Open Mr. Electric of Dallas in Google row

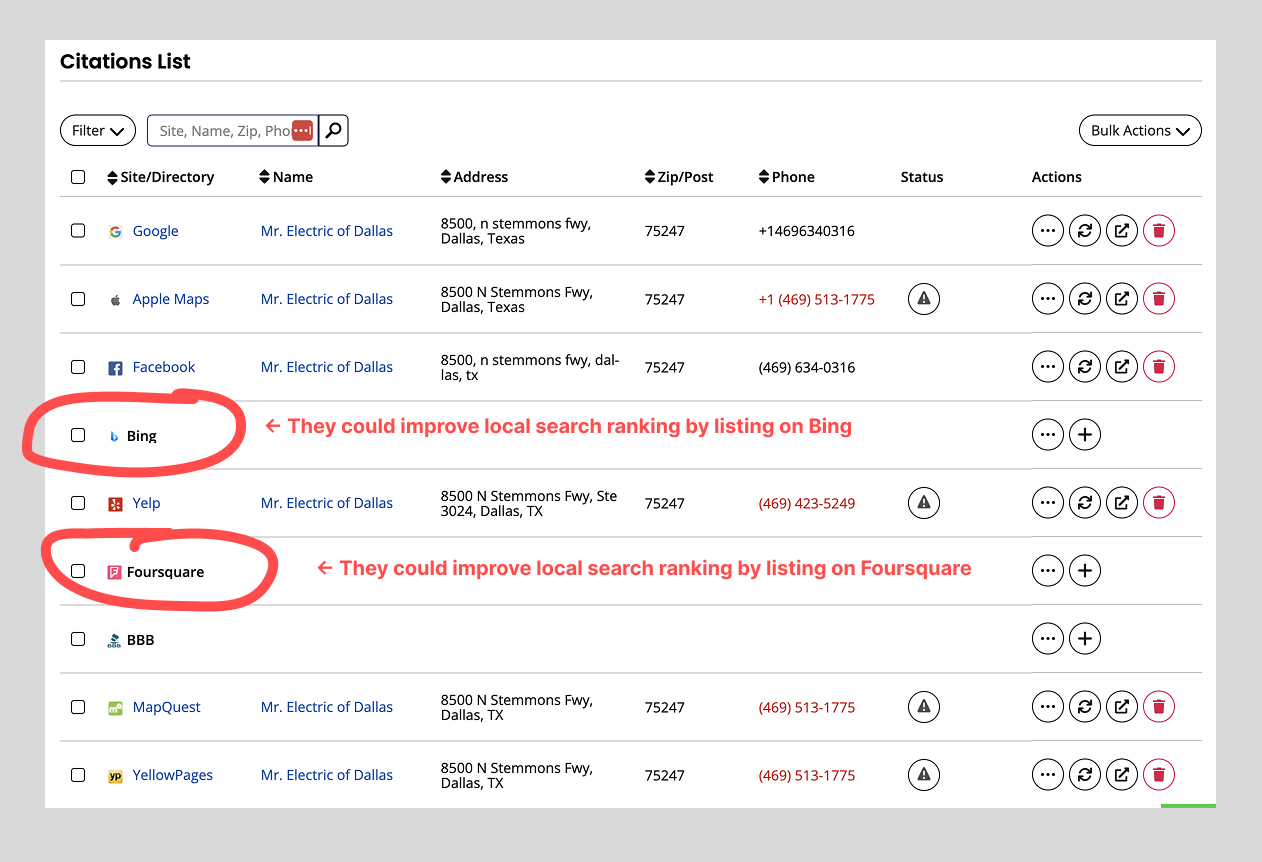click(327, 231)
